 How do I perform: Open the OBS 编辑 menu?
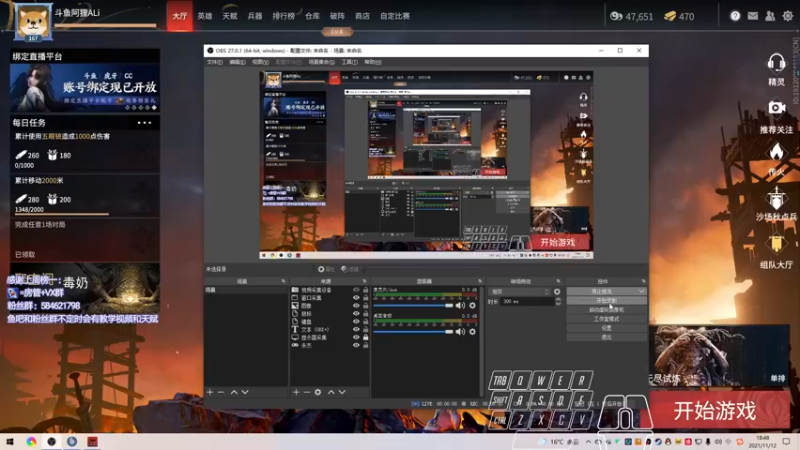(237, 62)
